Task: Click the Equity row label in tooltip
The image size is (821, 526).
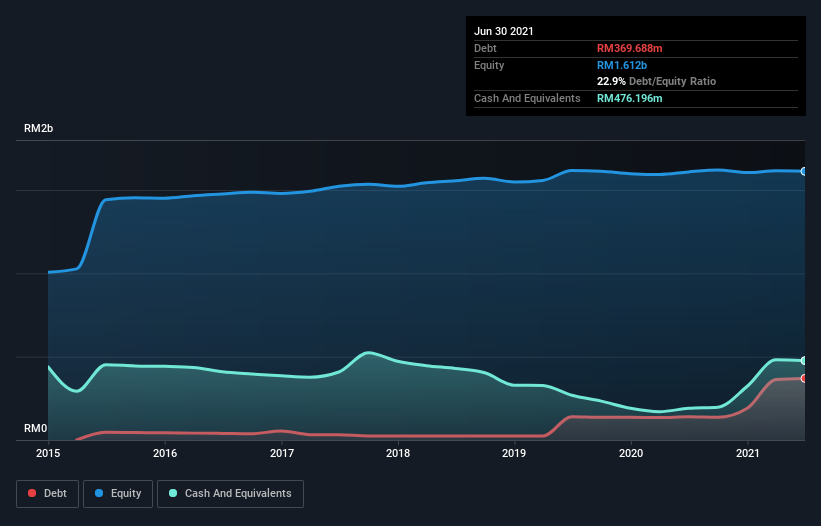Action: tap(489, 65)
